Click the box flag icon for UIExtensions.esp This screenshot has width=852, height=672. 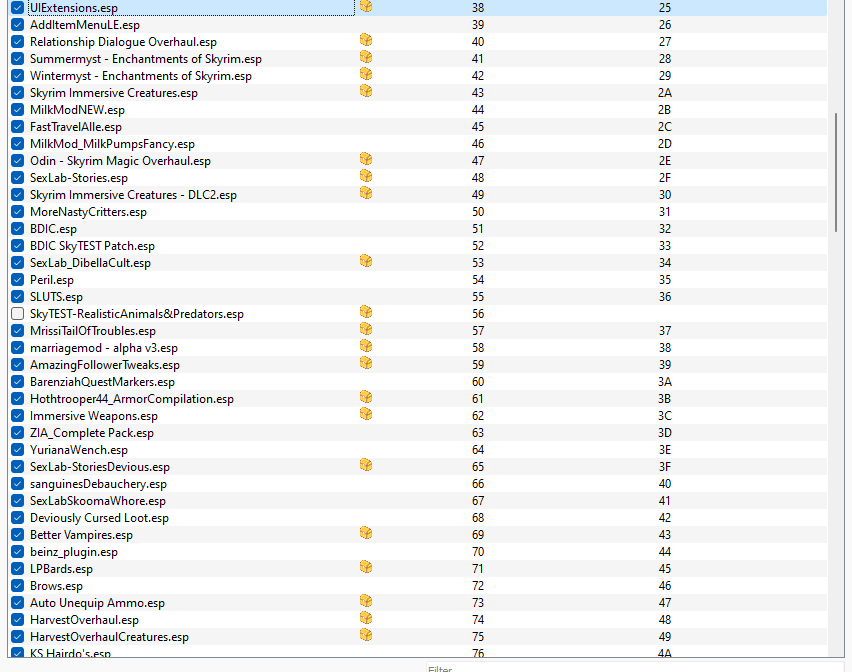(366, 6)
